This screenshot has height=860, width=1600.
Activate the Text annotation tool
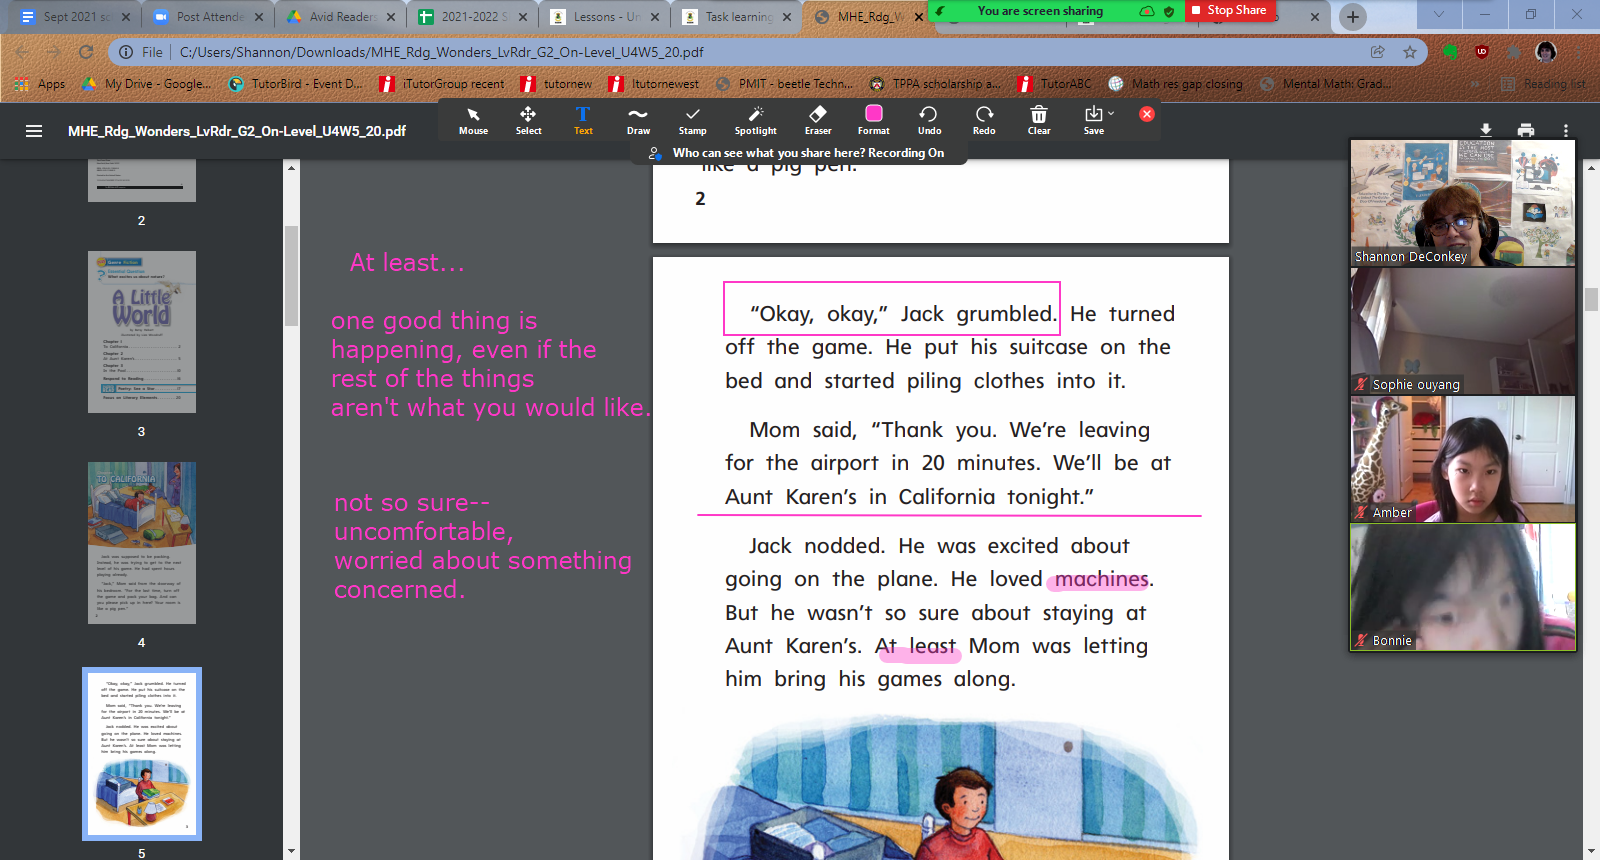tap(583, 120)
